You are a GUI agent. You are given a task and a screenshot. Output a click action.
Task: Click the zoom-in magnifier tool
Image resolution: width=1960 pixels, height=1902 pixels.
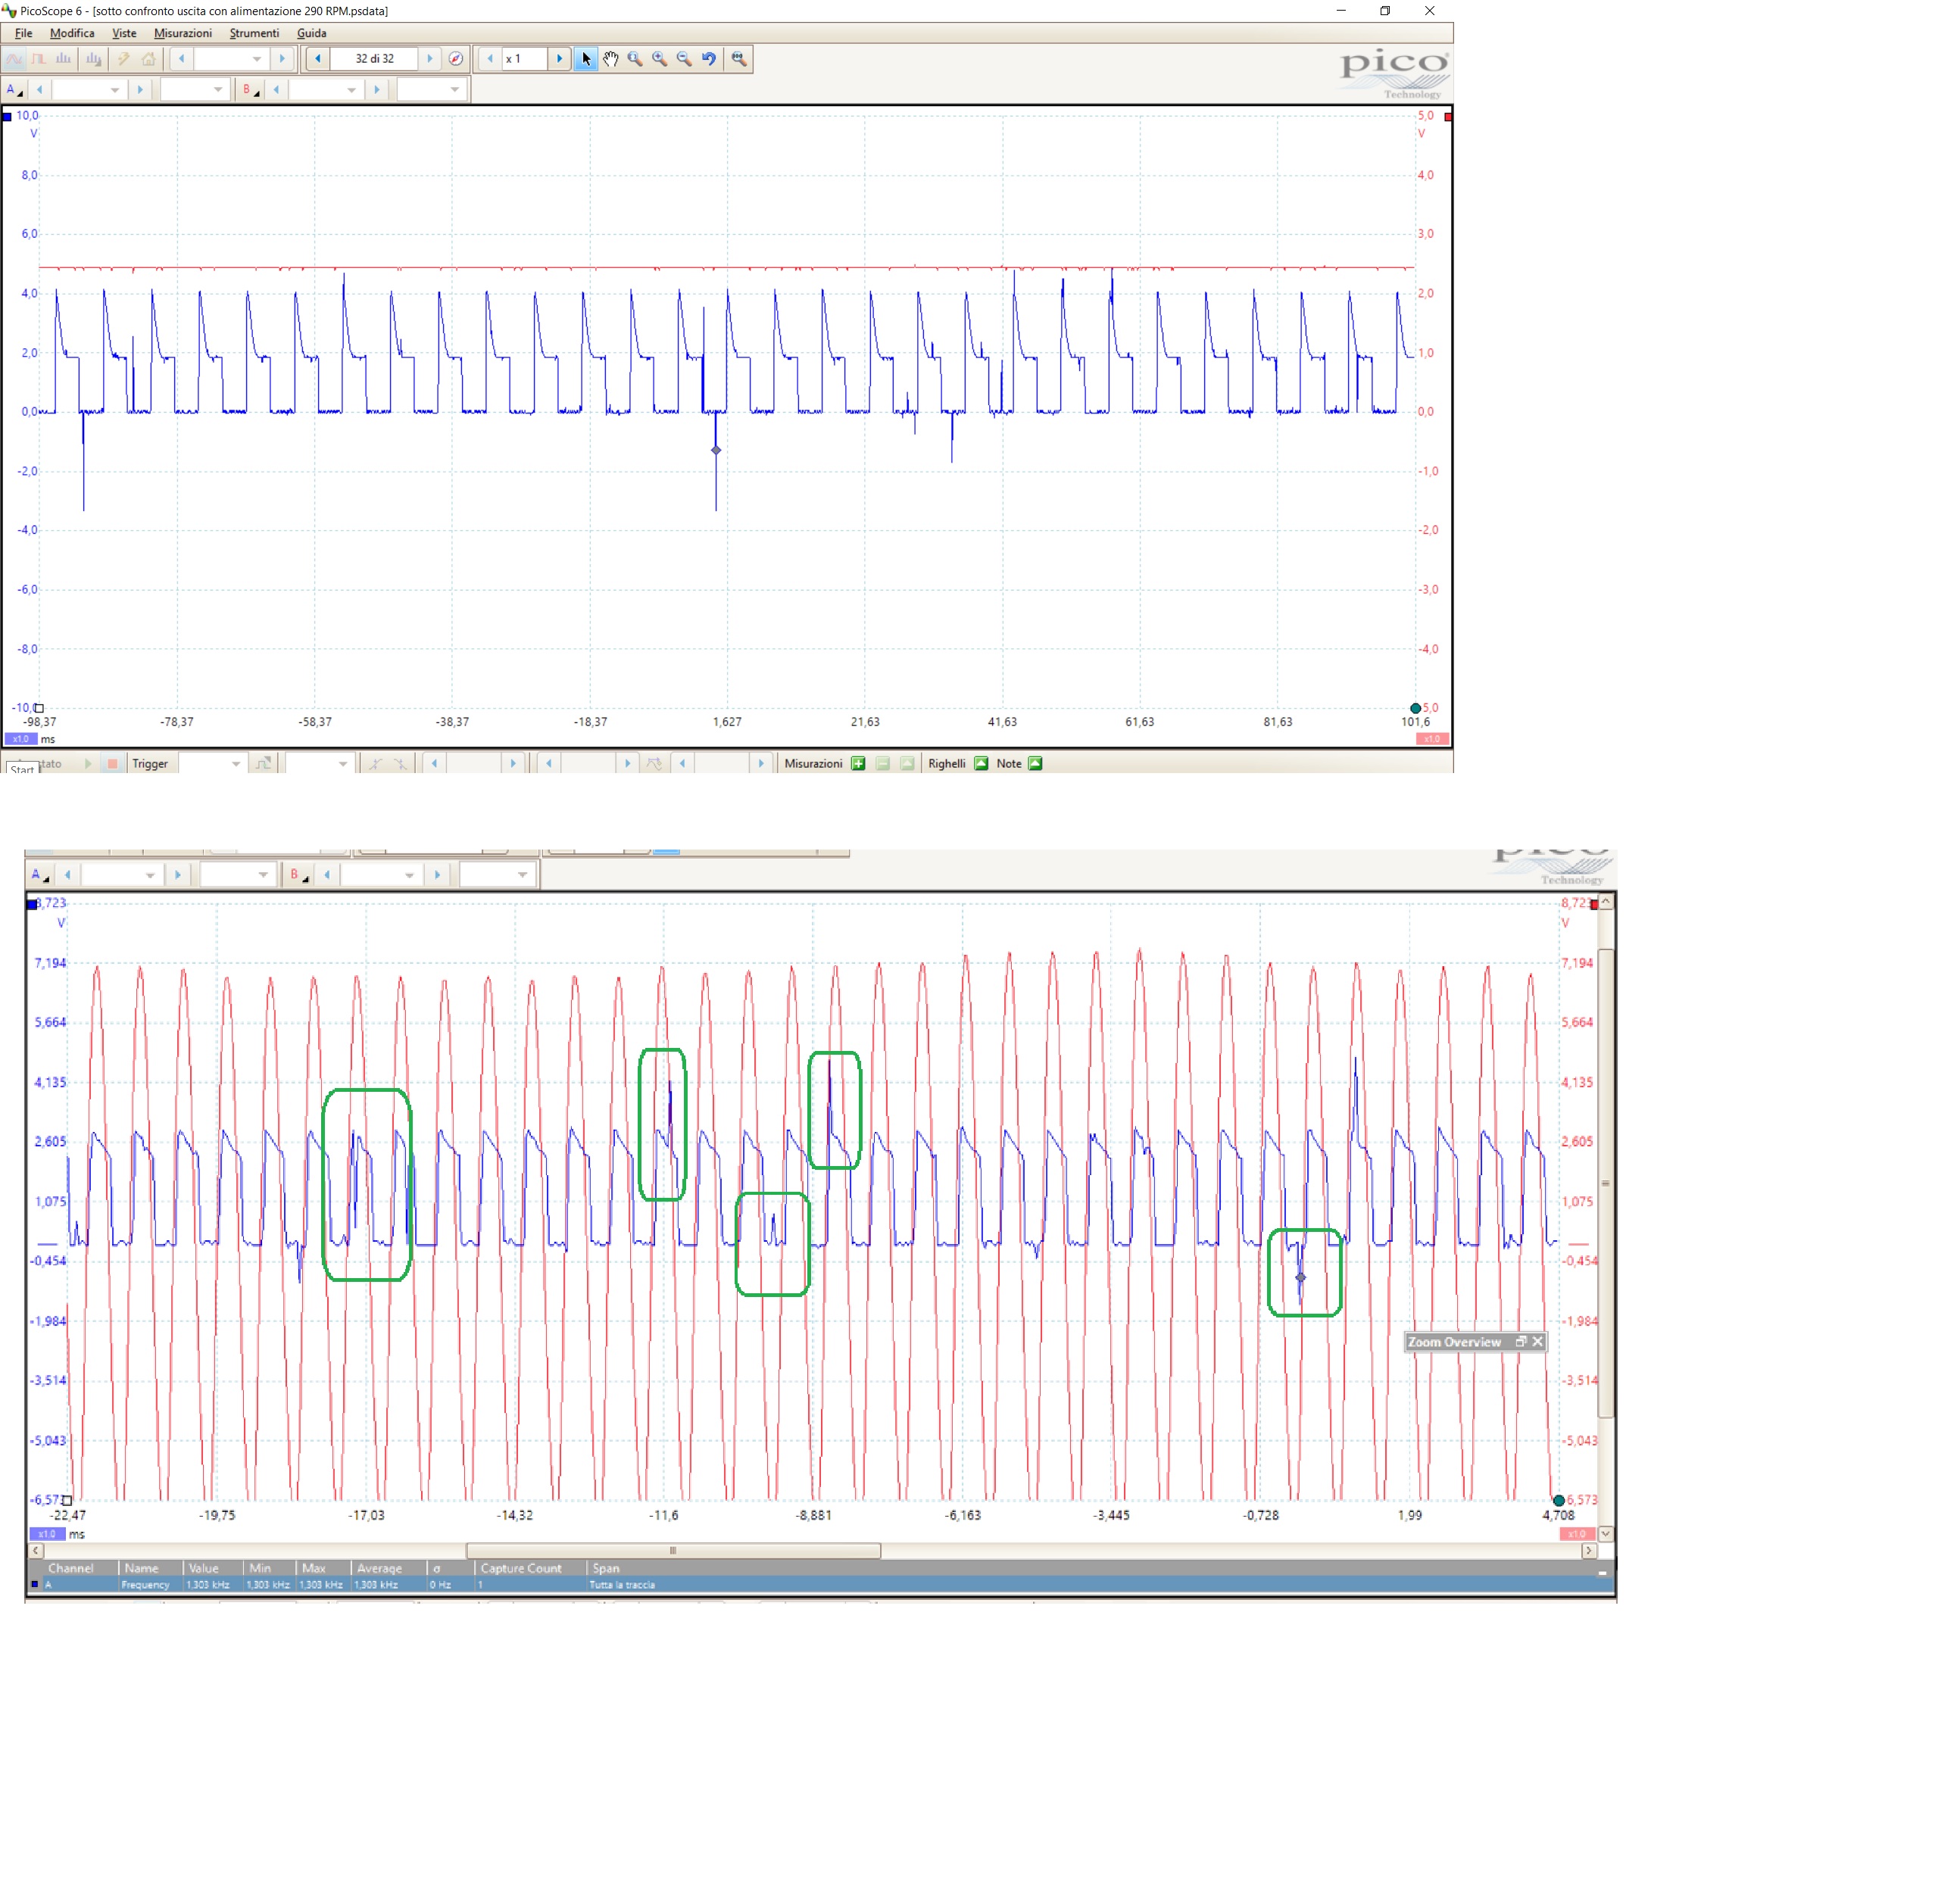point(659,59)
